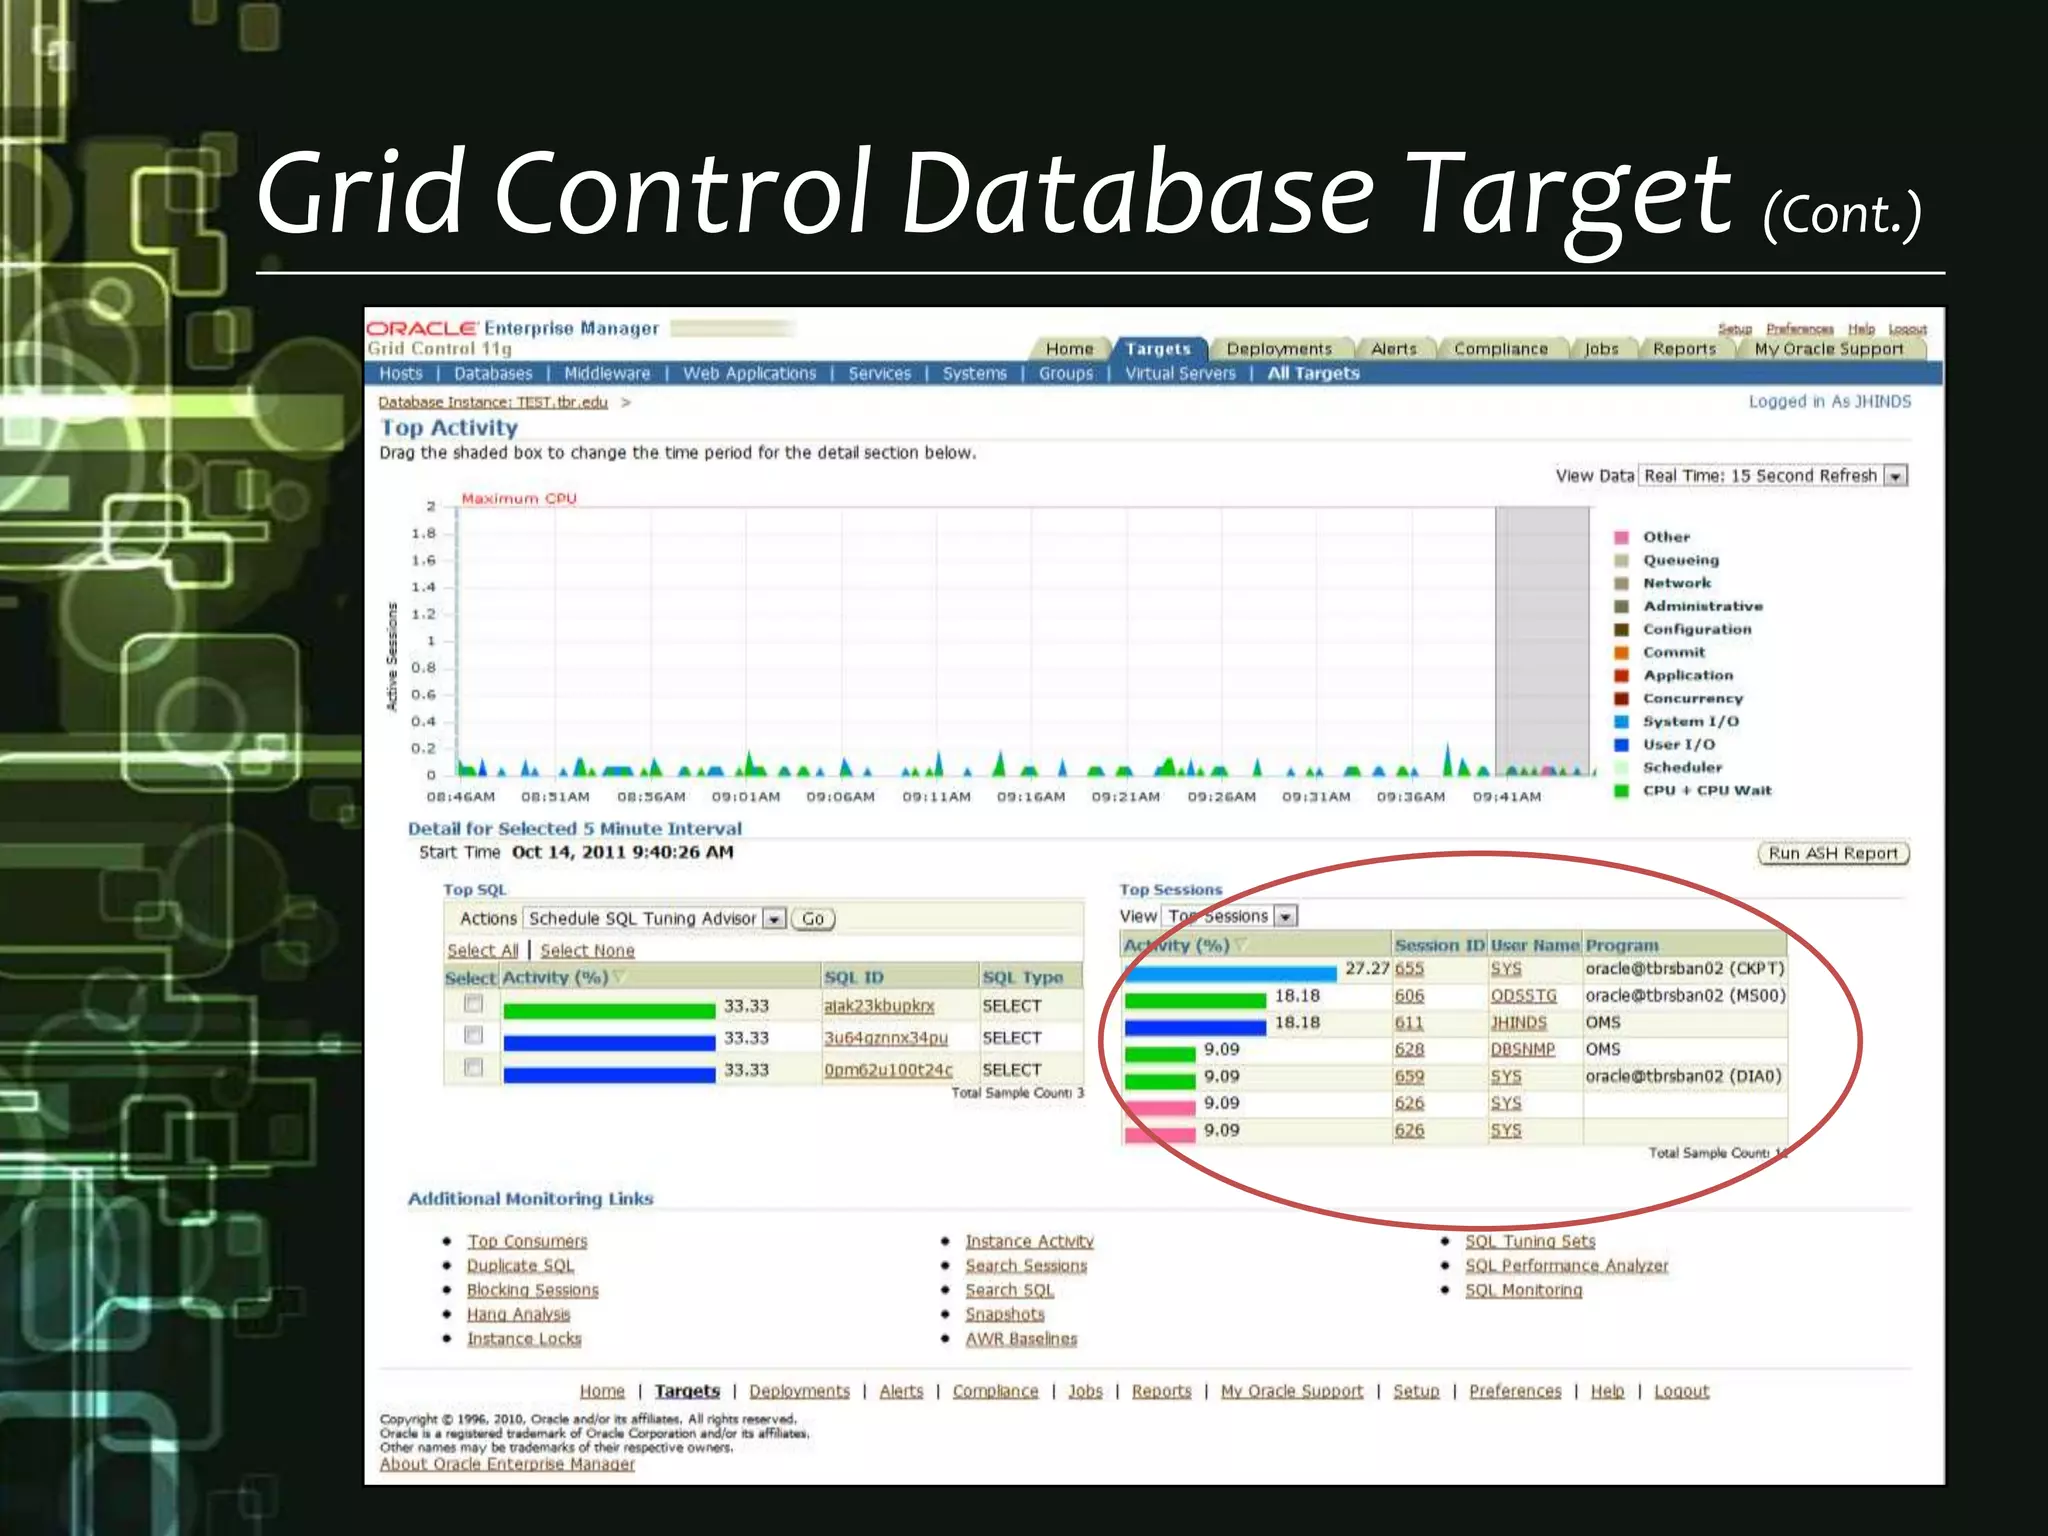Click the Concurrency legend swatch

[x=1622, y=699]
